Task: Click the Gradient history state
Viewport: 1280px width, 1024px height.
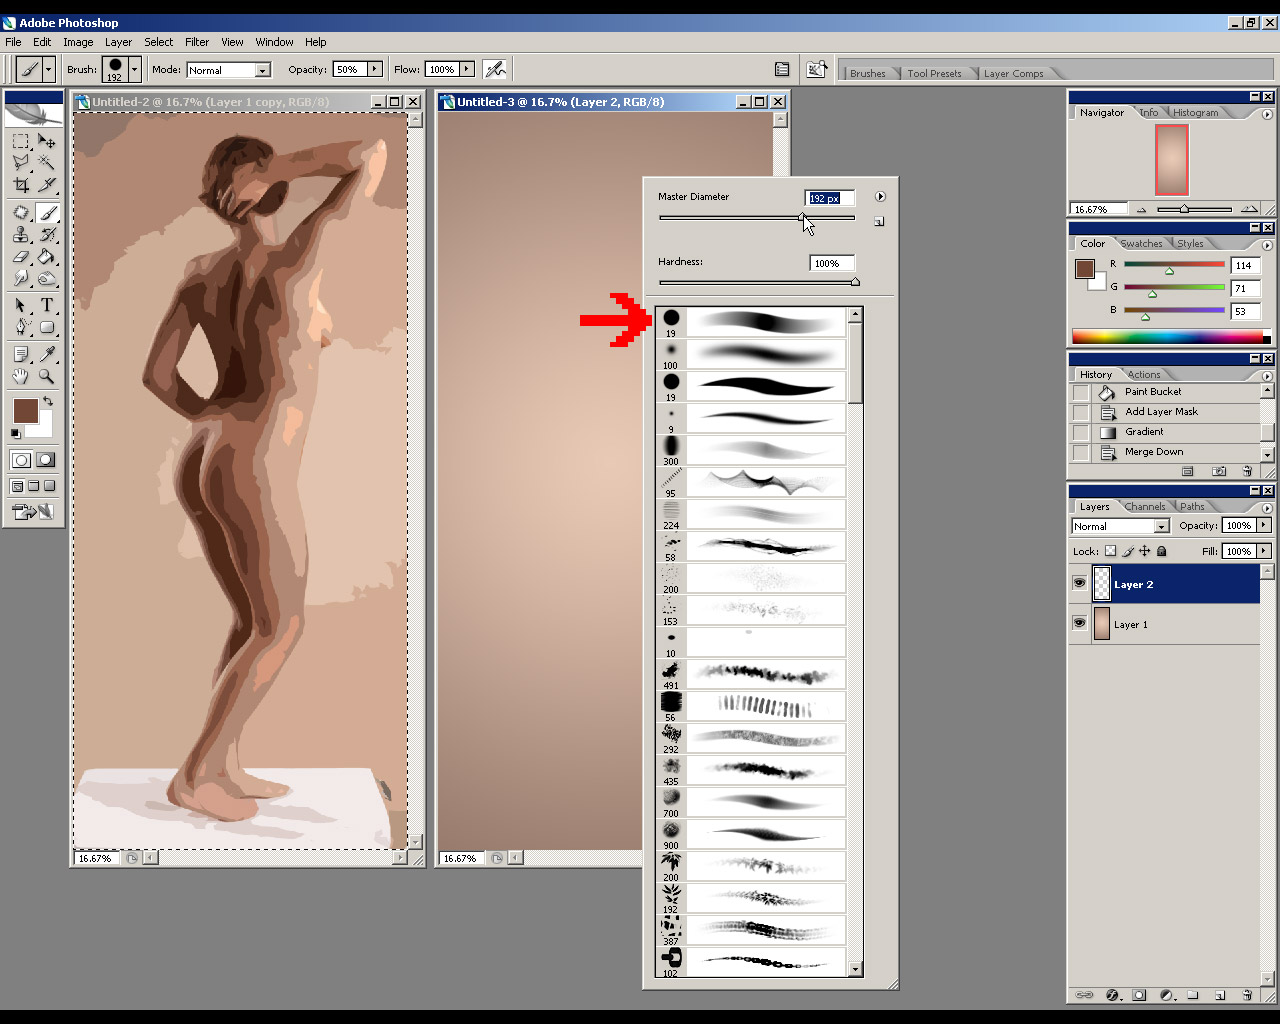Action: coord(1144,432)
